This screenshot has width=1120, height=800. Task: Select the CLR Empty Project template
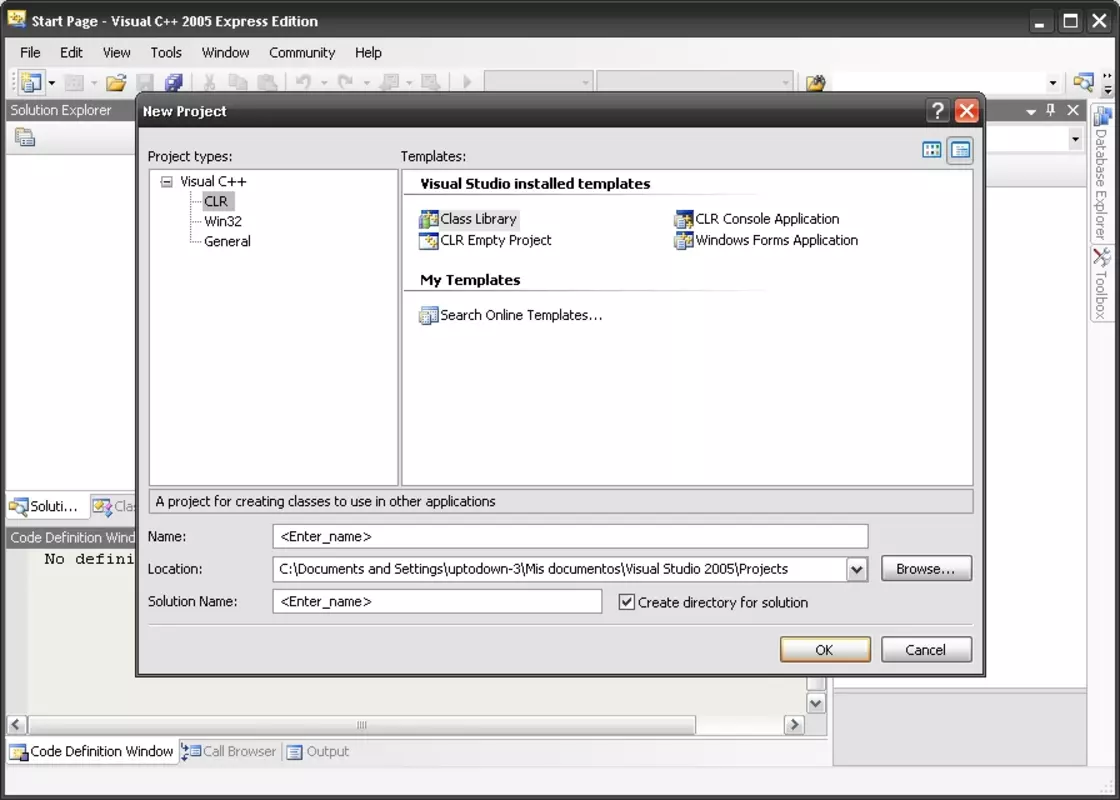point(486,240)
